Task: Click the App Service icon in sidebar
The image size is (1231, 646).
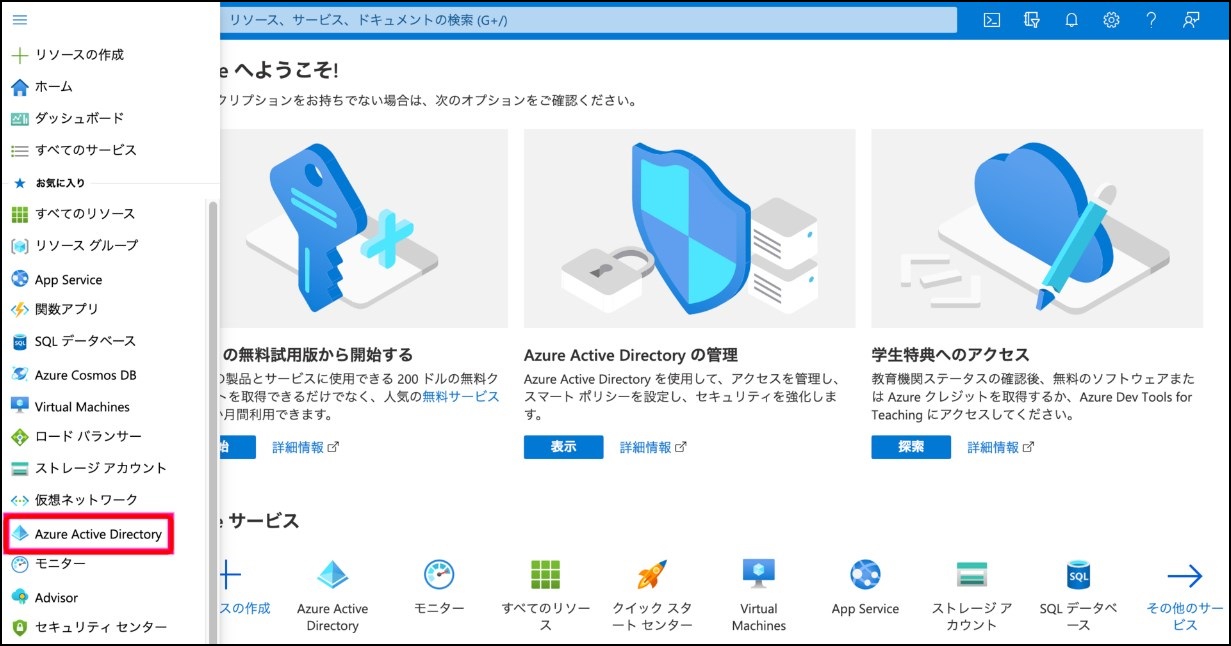Action: [19, 279]
